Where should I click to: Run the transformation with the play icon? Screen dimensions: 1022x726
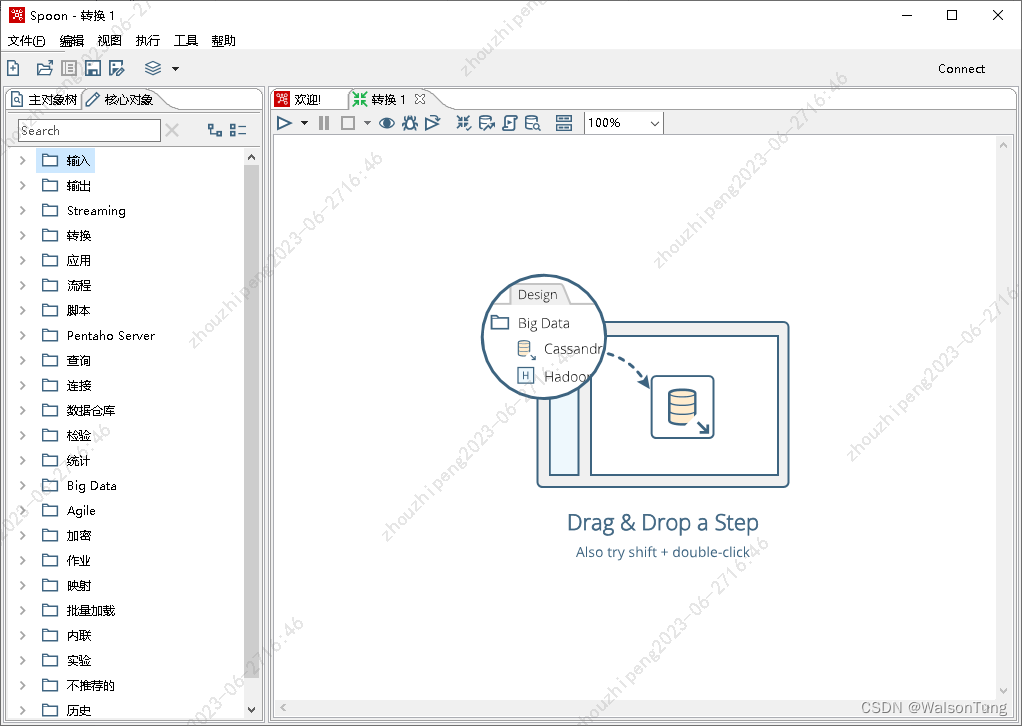coord(284,123)
